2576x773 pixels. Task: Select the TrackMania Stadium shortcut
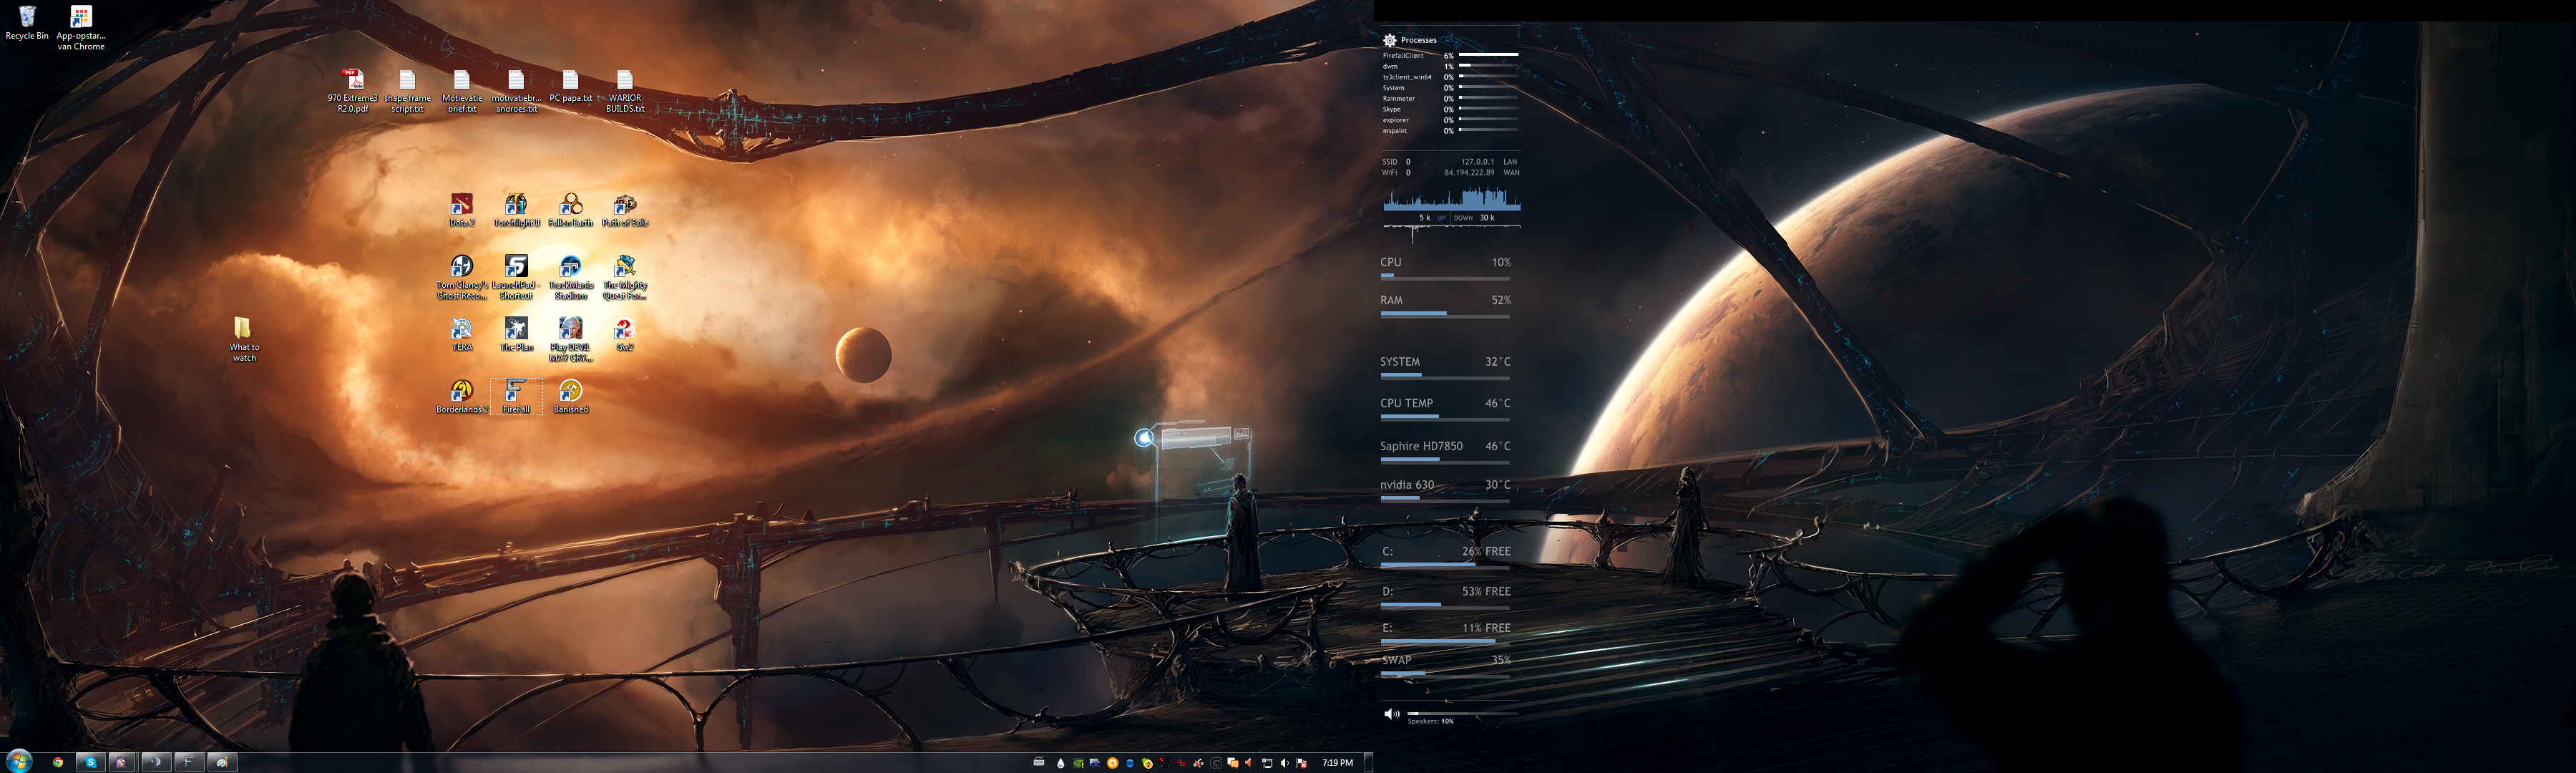570,277
